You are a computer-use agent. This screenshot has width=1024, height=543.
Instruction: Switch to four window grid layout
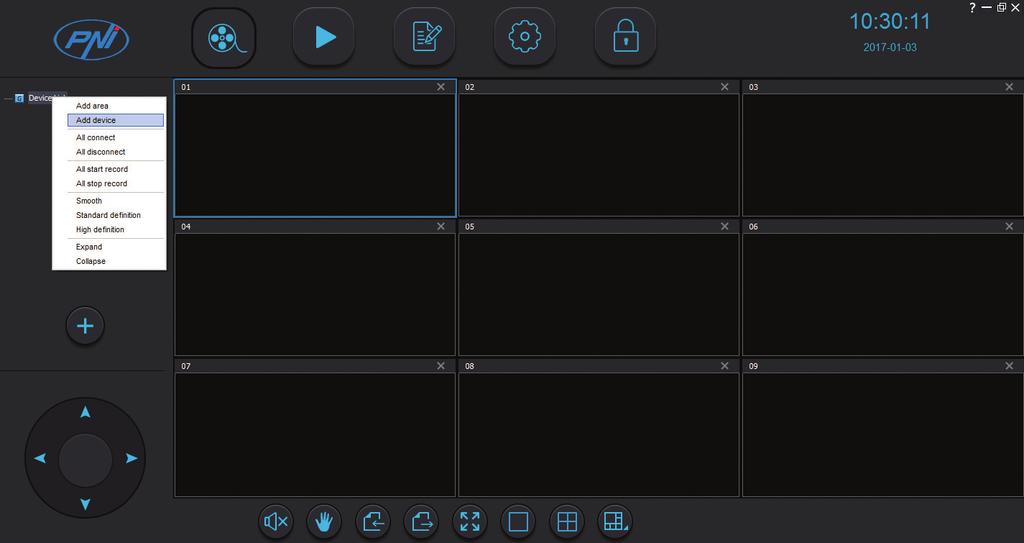(567, 521)
